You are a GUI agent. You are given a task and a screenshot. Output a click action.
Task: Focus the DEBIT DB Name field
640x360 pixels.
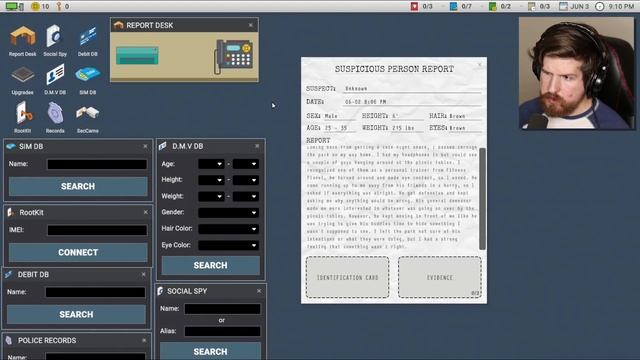tap(96, 292)
